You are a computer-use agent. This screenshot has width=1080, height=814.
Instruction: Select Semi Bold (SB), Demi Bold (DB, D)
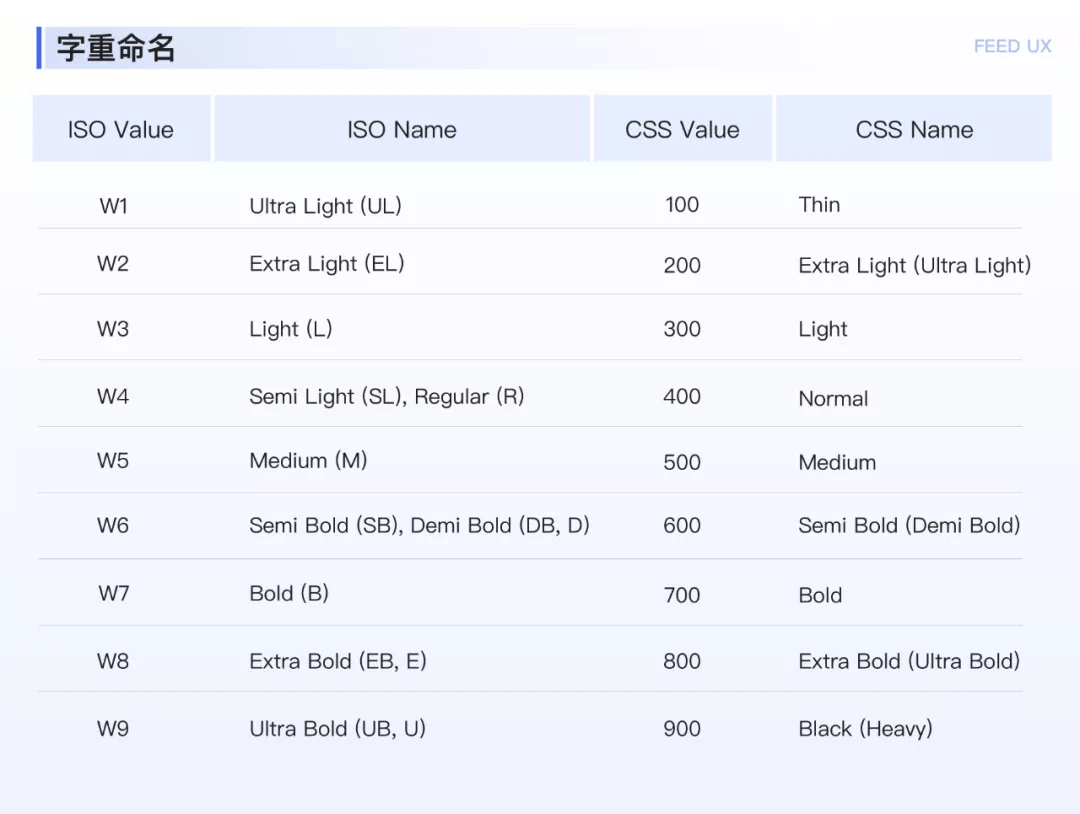419,526
